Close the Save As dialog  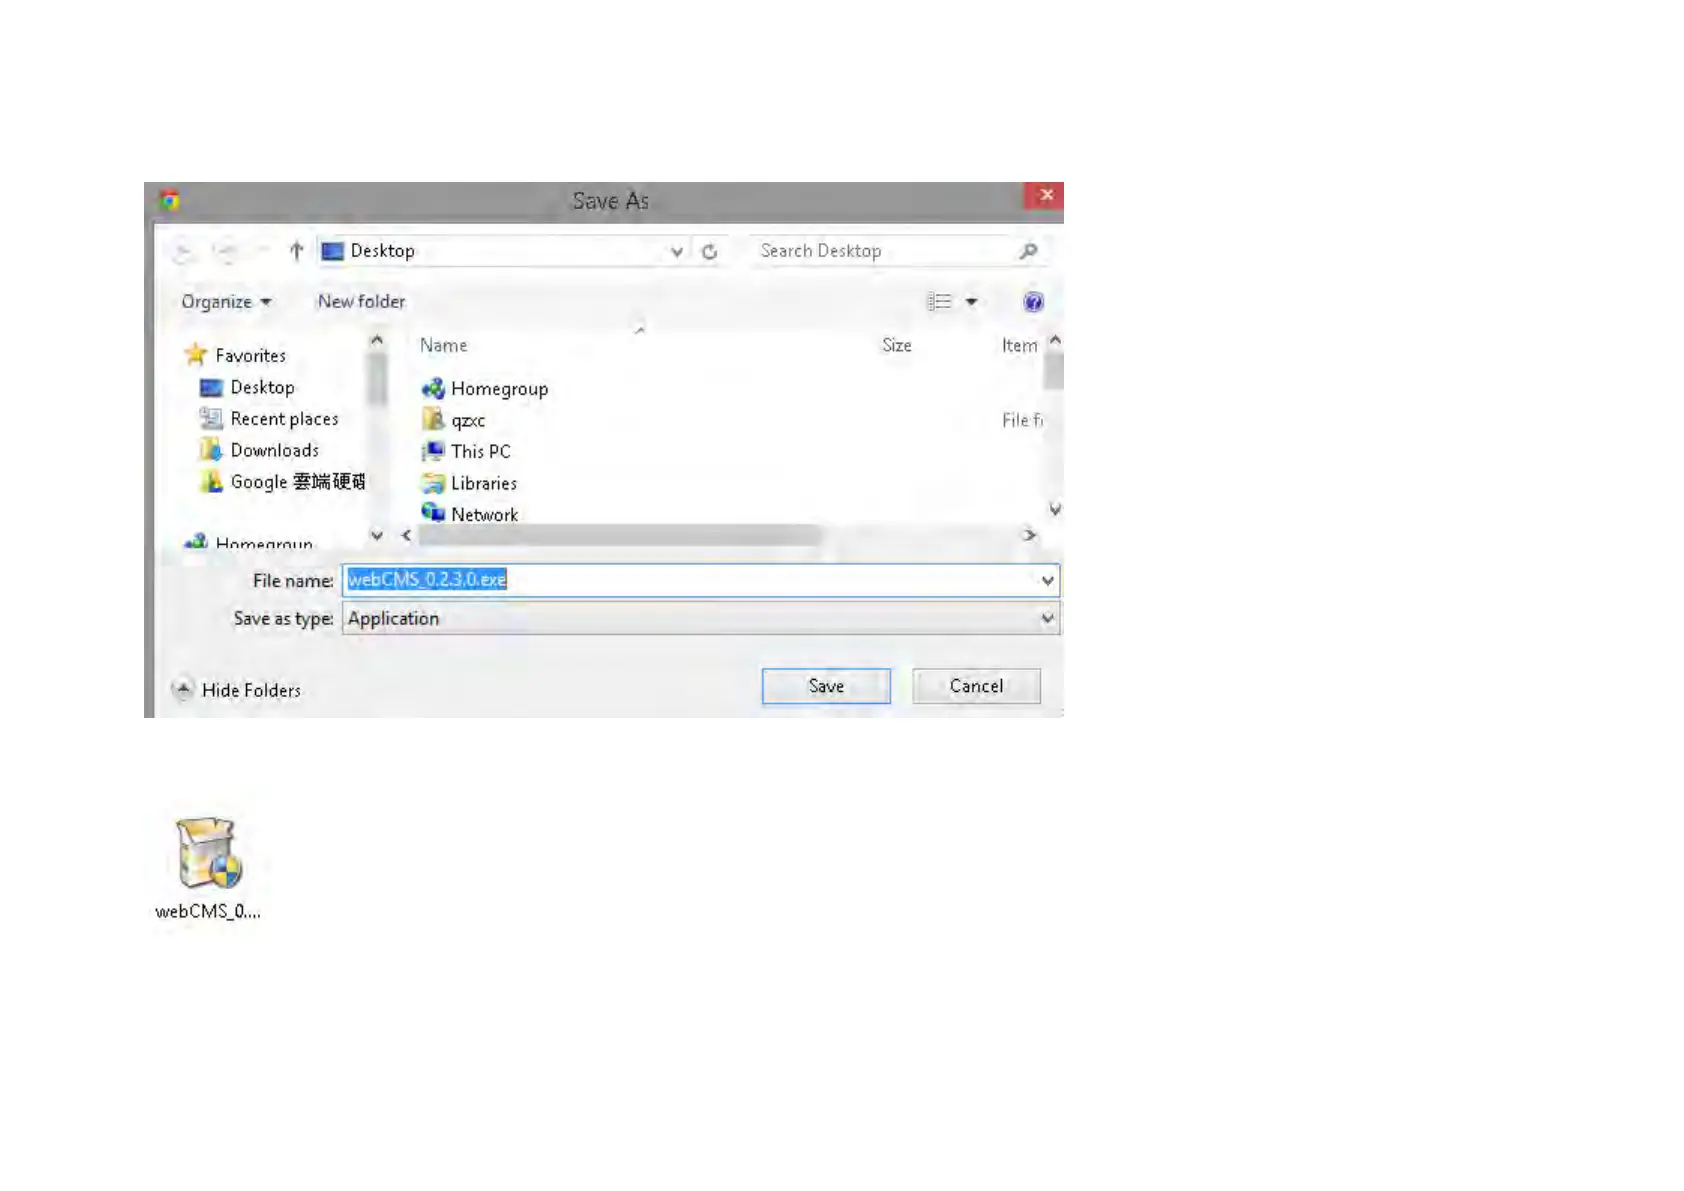pos(1045,195)
